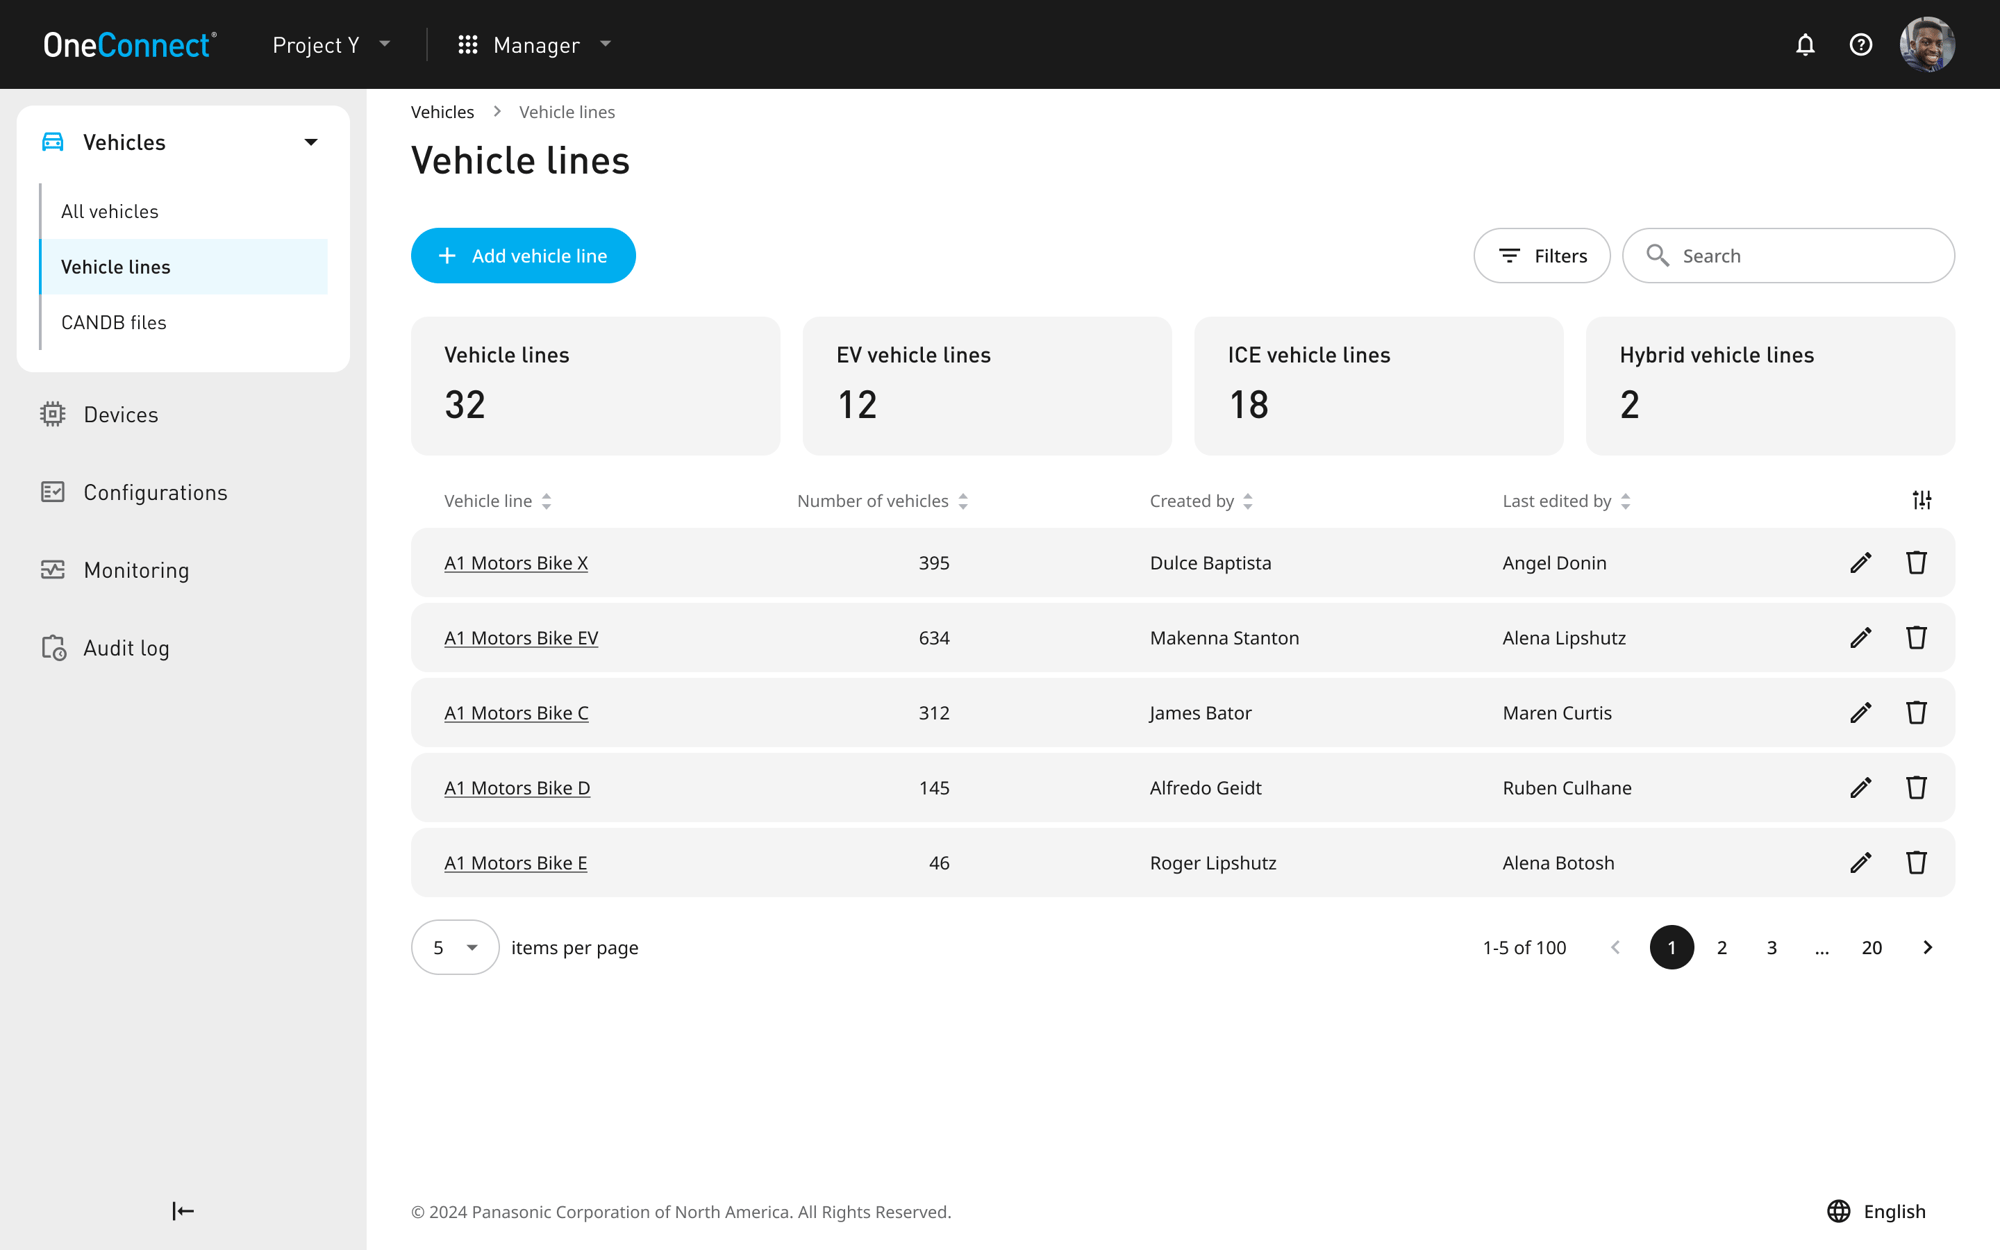2000x1250 pixels.
Task: Sort by the Vehicle line column
Action: tap(547, 501)
